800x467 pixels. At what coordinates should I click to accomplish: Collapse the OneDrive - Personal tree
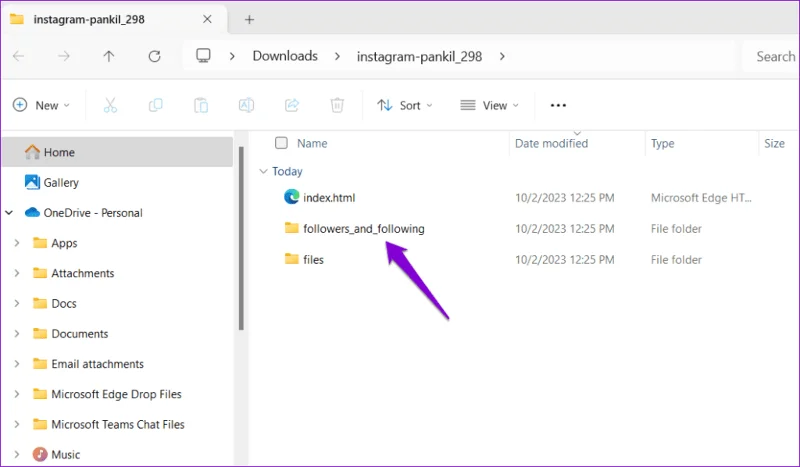pos(9,212)
